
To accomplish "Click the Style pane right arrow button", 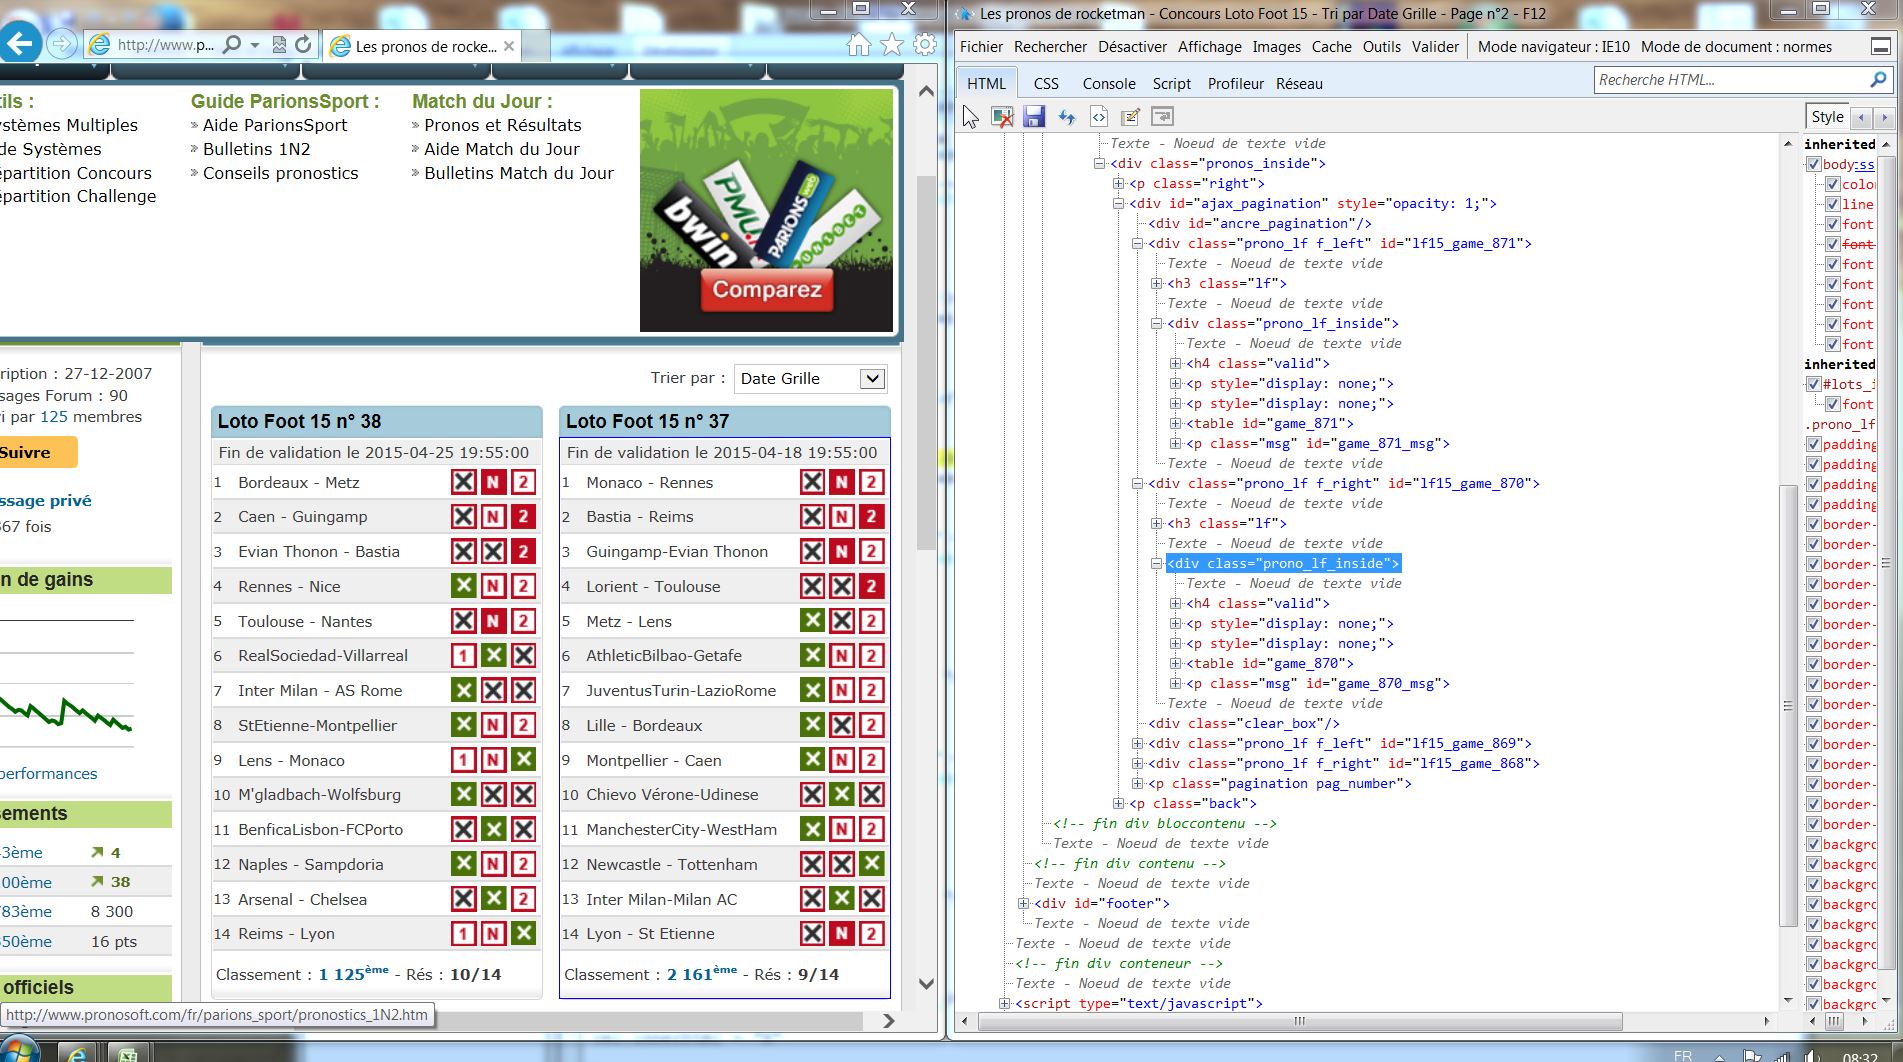I will pyautogui.click(x=1884, y=117).
